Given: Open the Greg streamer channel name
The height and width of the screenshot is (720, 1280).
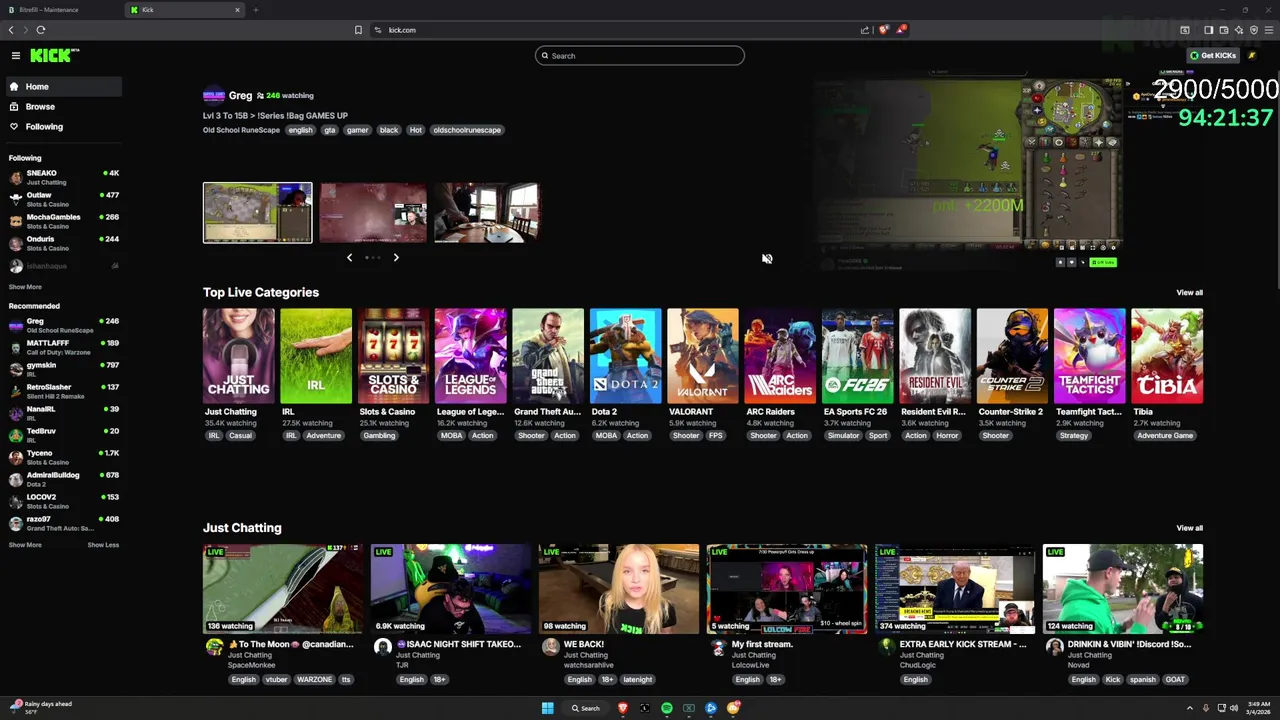Looking at the screenshot, I should (240, 96).
